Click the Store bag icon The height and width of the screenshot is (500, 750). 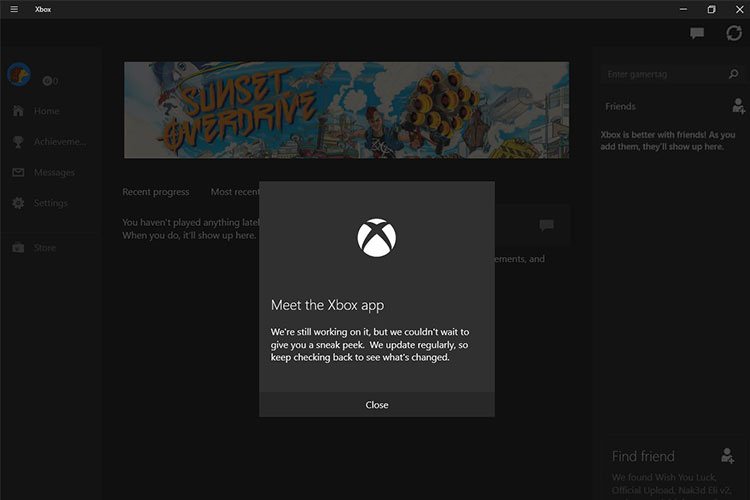click(18, 247)
